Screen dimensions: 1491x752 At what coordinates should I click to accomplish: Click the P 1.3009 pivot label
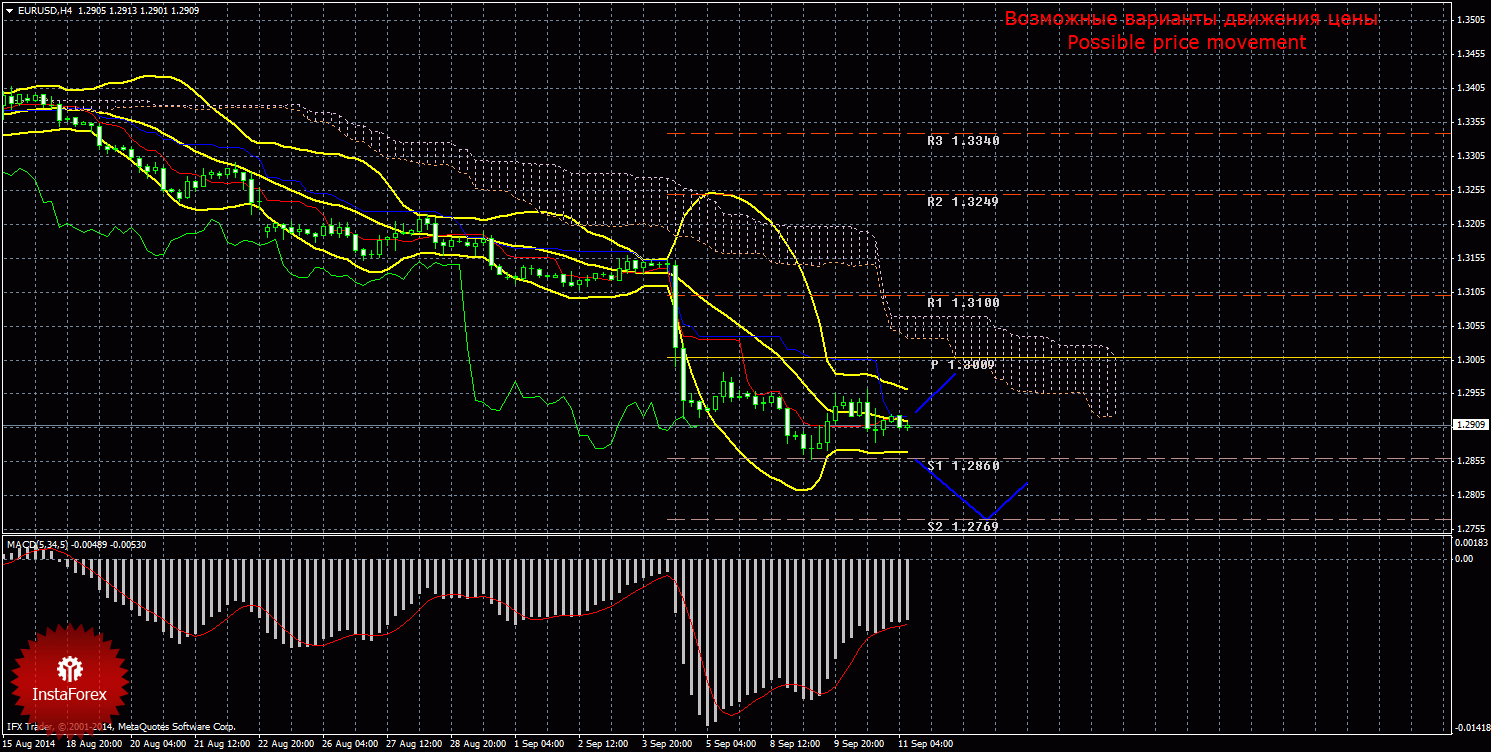point(963,365)
